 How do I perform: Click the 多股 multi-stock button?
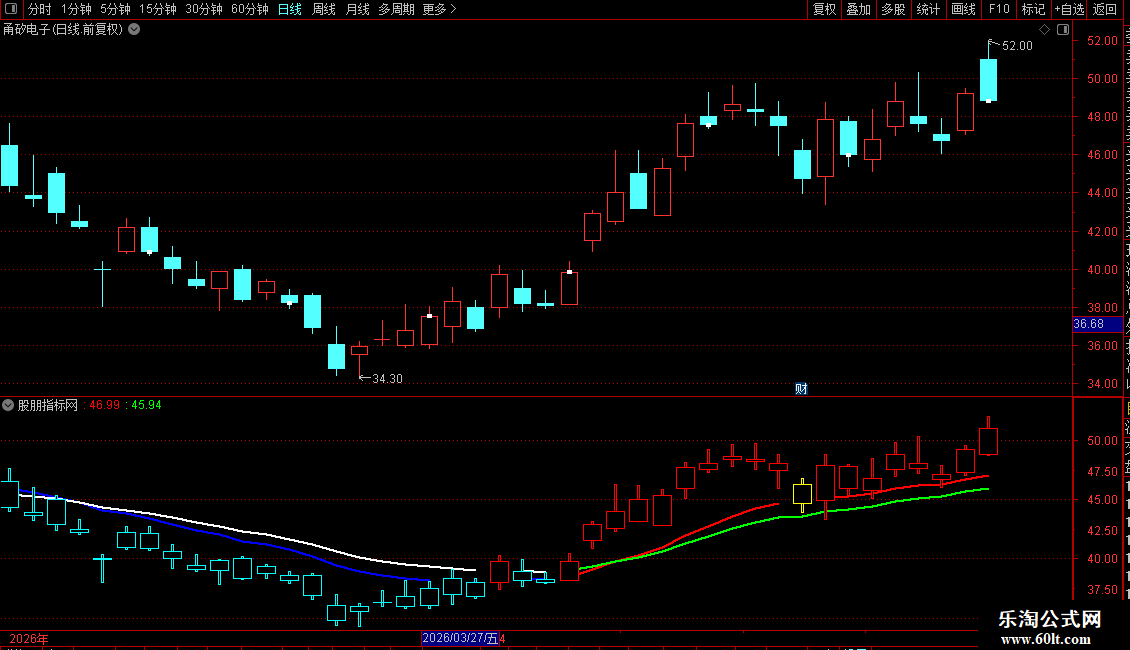(894, 9)
